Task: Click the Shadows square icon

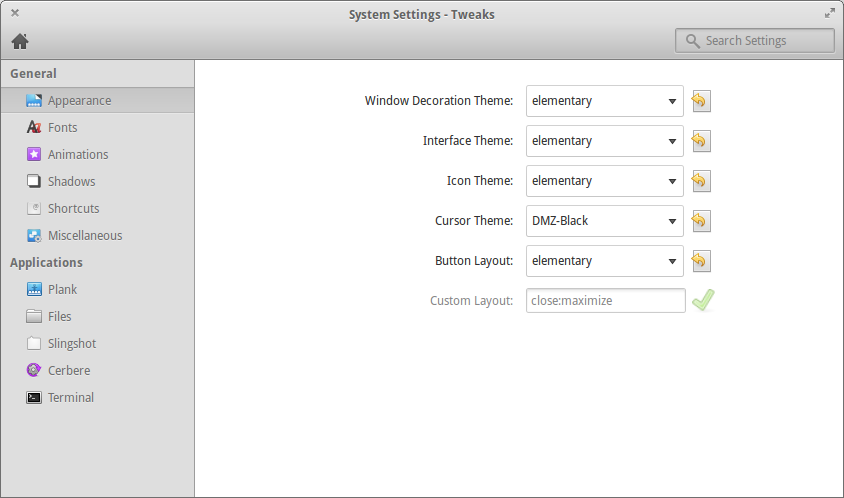Action: coord(34,181)
